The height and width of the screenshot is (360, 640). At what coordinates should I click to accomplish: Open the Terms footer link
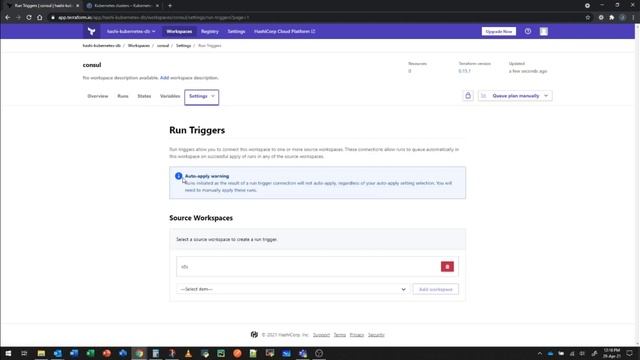[x=340, y=335]
